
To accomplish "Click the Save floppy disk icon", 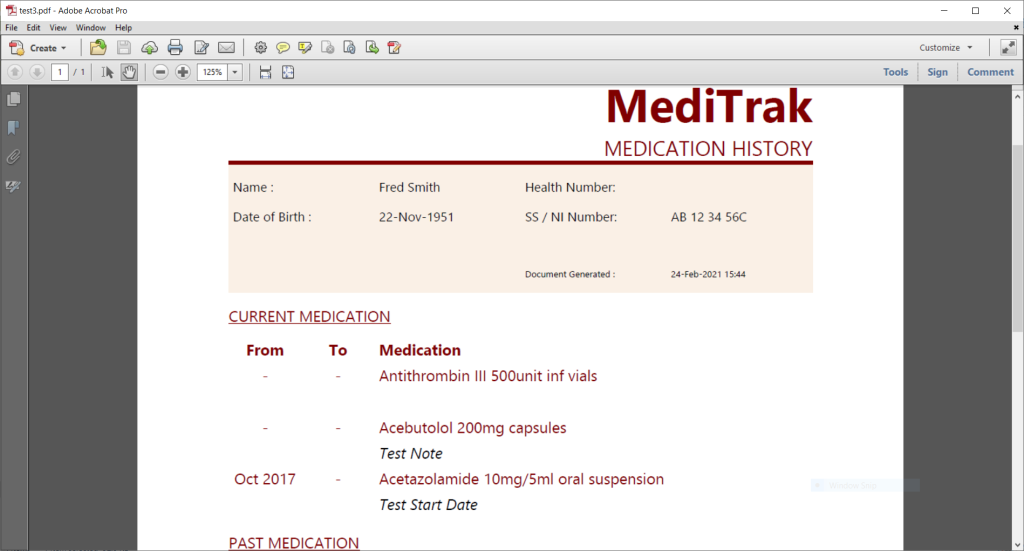I will [x=124, y=48].
